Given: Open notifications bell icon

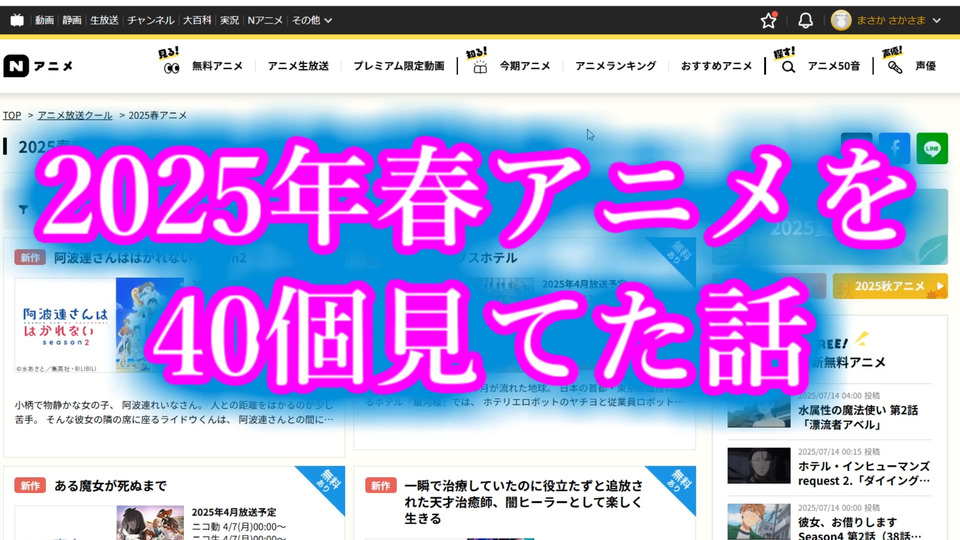Looking at the screenshot, I should (806, 20).
